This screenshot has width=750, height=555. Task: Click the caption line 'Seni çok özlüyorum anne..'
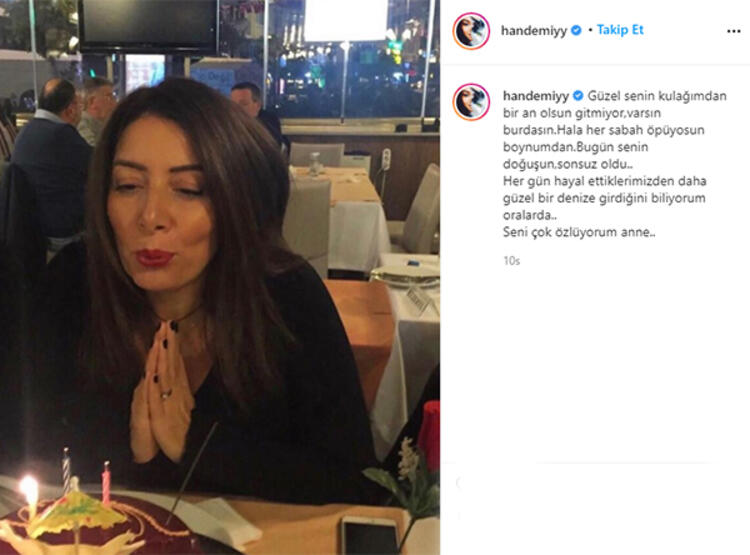point(579,233)
